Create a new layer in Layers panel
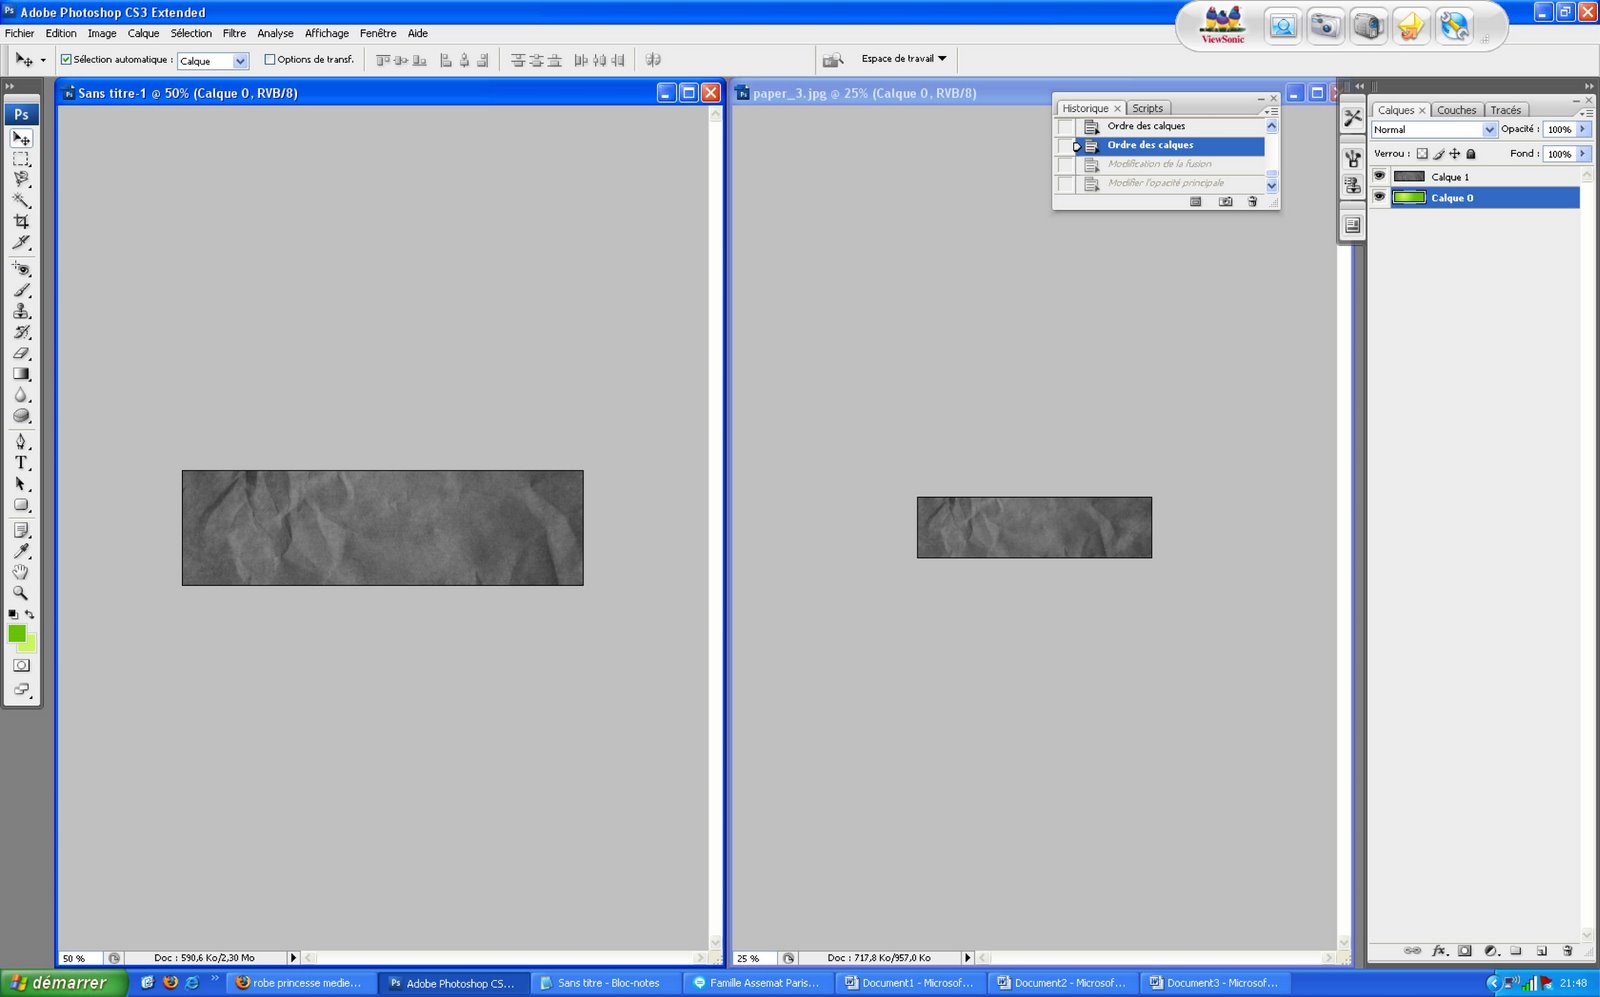The image size is (1600, 997). pos(1541,951)
